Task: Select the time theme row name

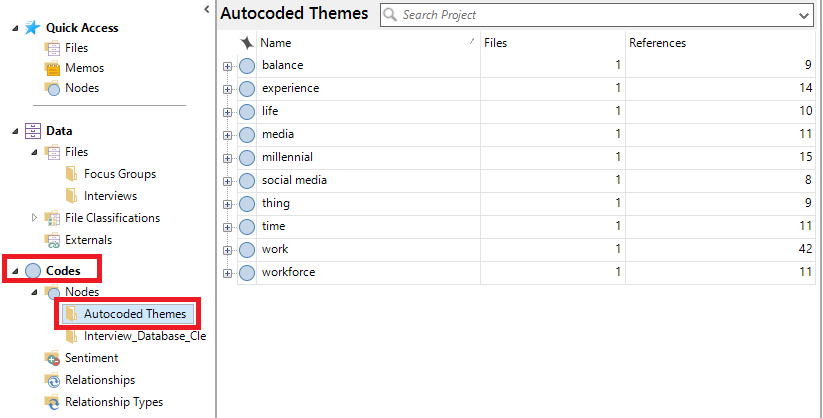Action: (x=273, y=226)
